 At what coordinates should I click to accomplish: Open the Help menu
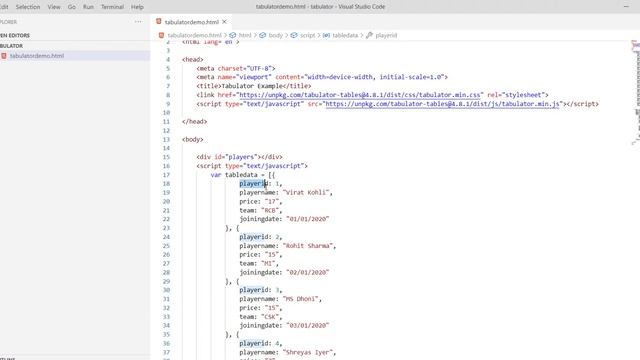click(137, 7)
